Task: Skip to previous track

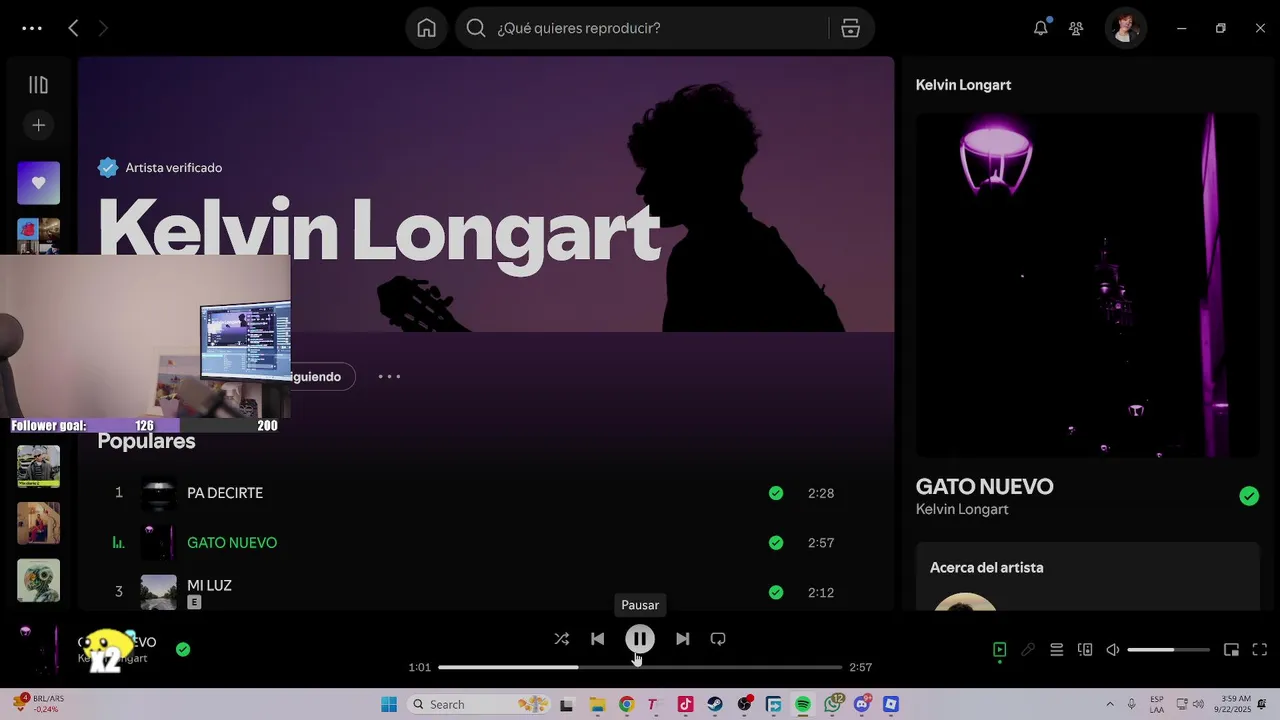Action: coord(597,639)
